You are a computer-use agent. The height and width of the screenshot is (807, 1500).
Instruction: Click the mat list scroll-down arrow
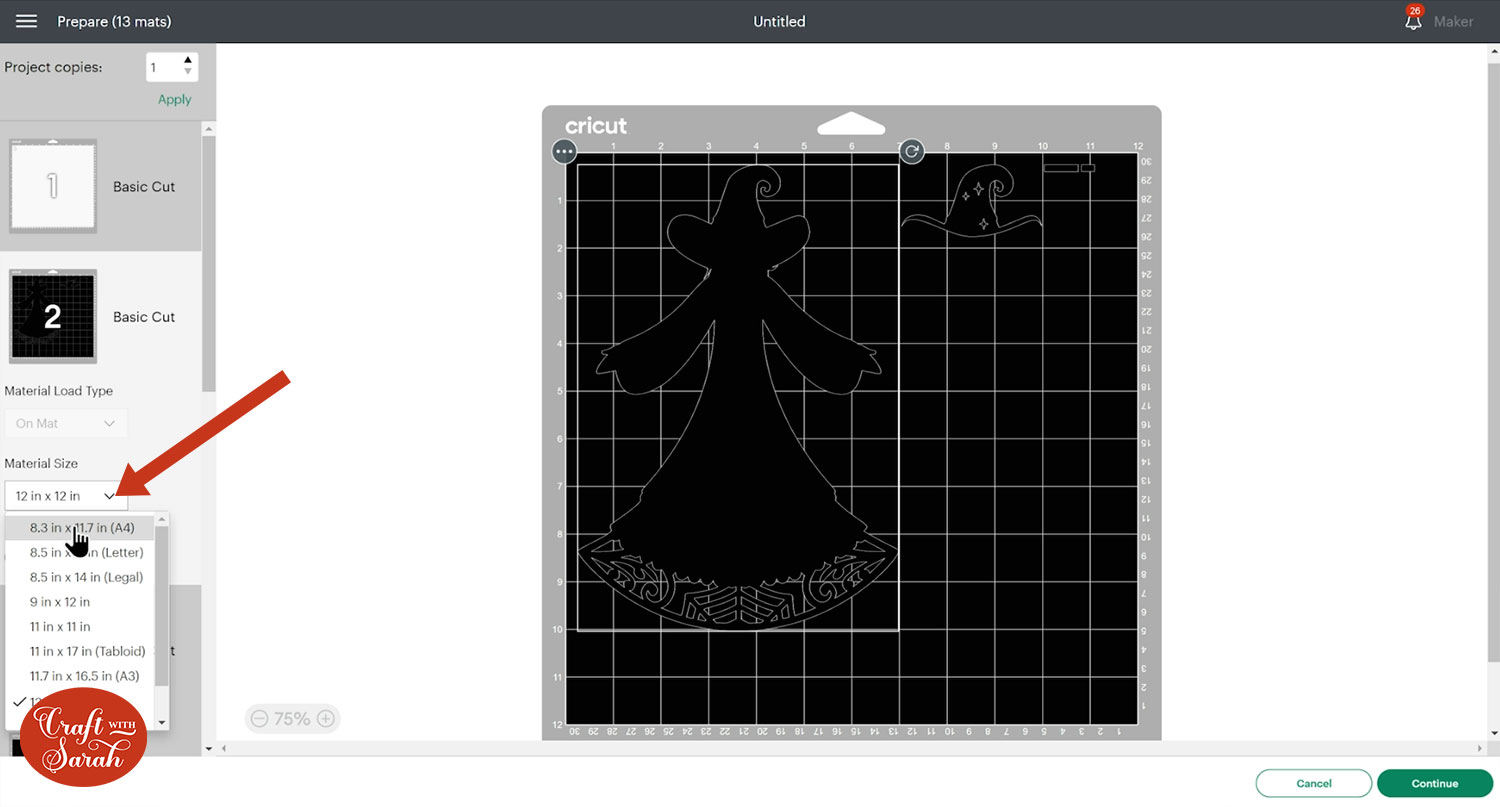208,748
